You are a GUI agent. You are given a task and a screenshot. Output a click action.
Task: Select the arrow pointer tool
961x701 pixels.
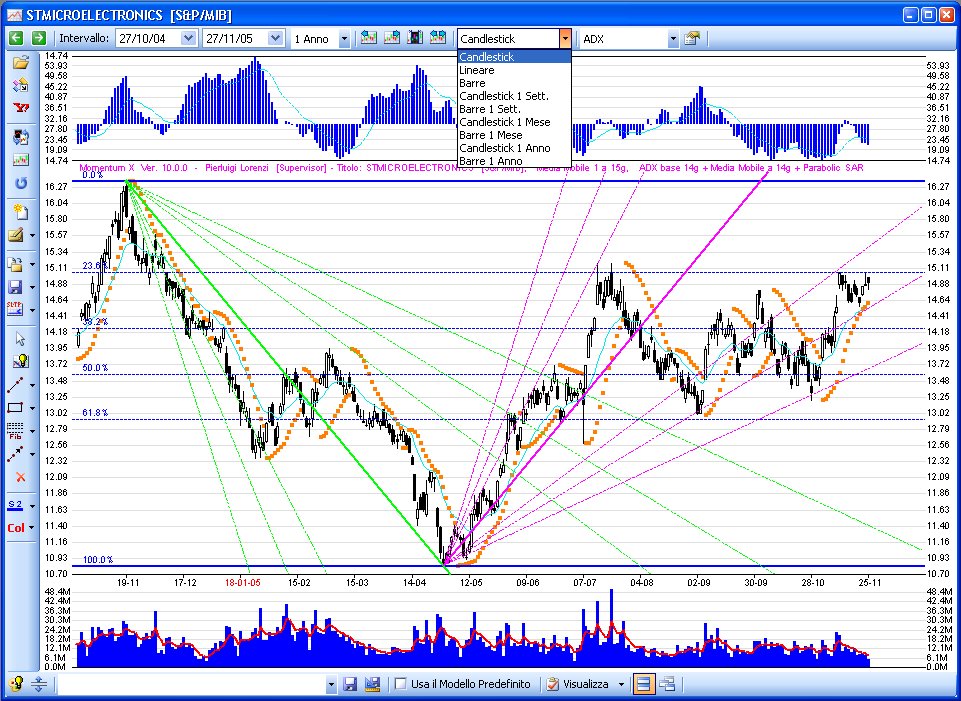pos(20,339)
